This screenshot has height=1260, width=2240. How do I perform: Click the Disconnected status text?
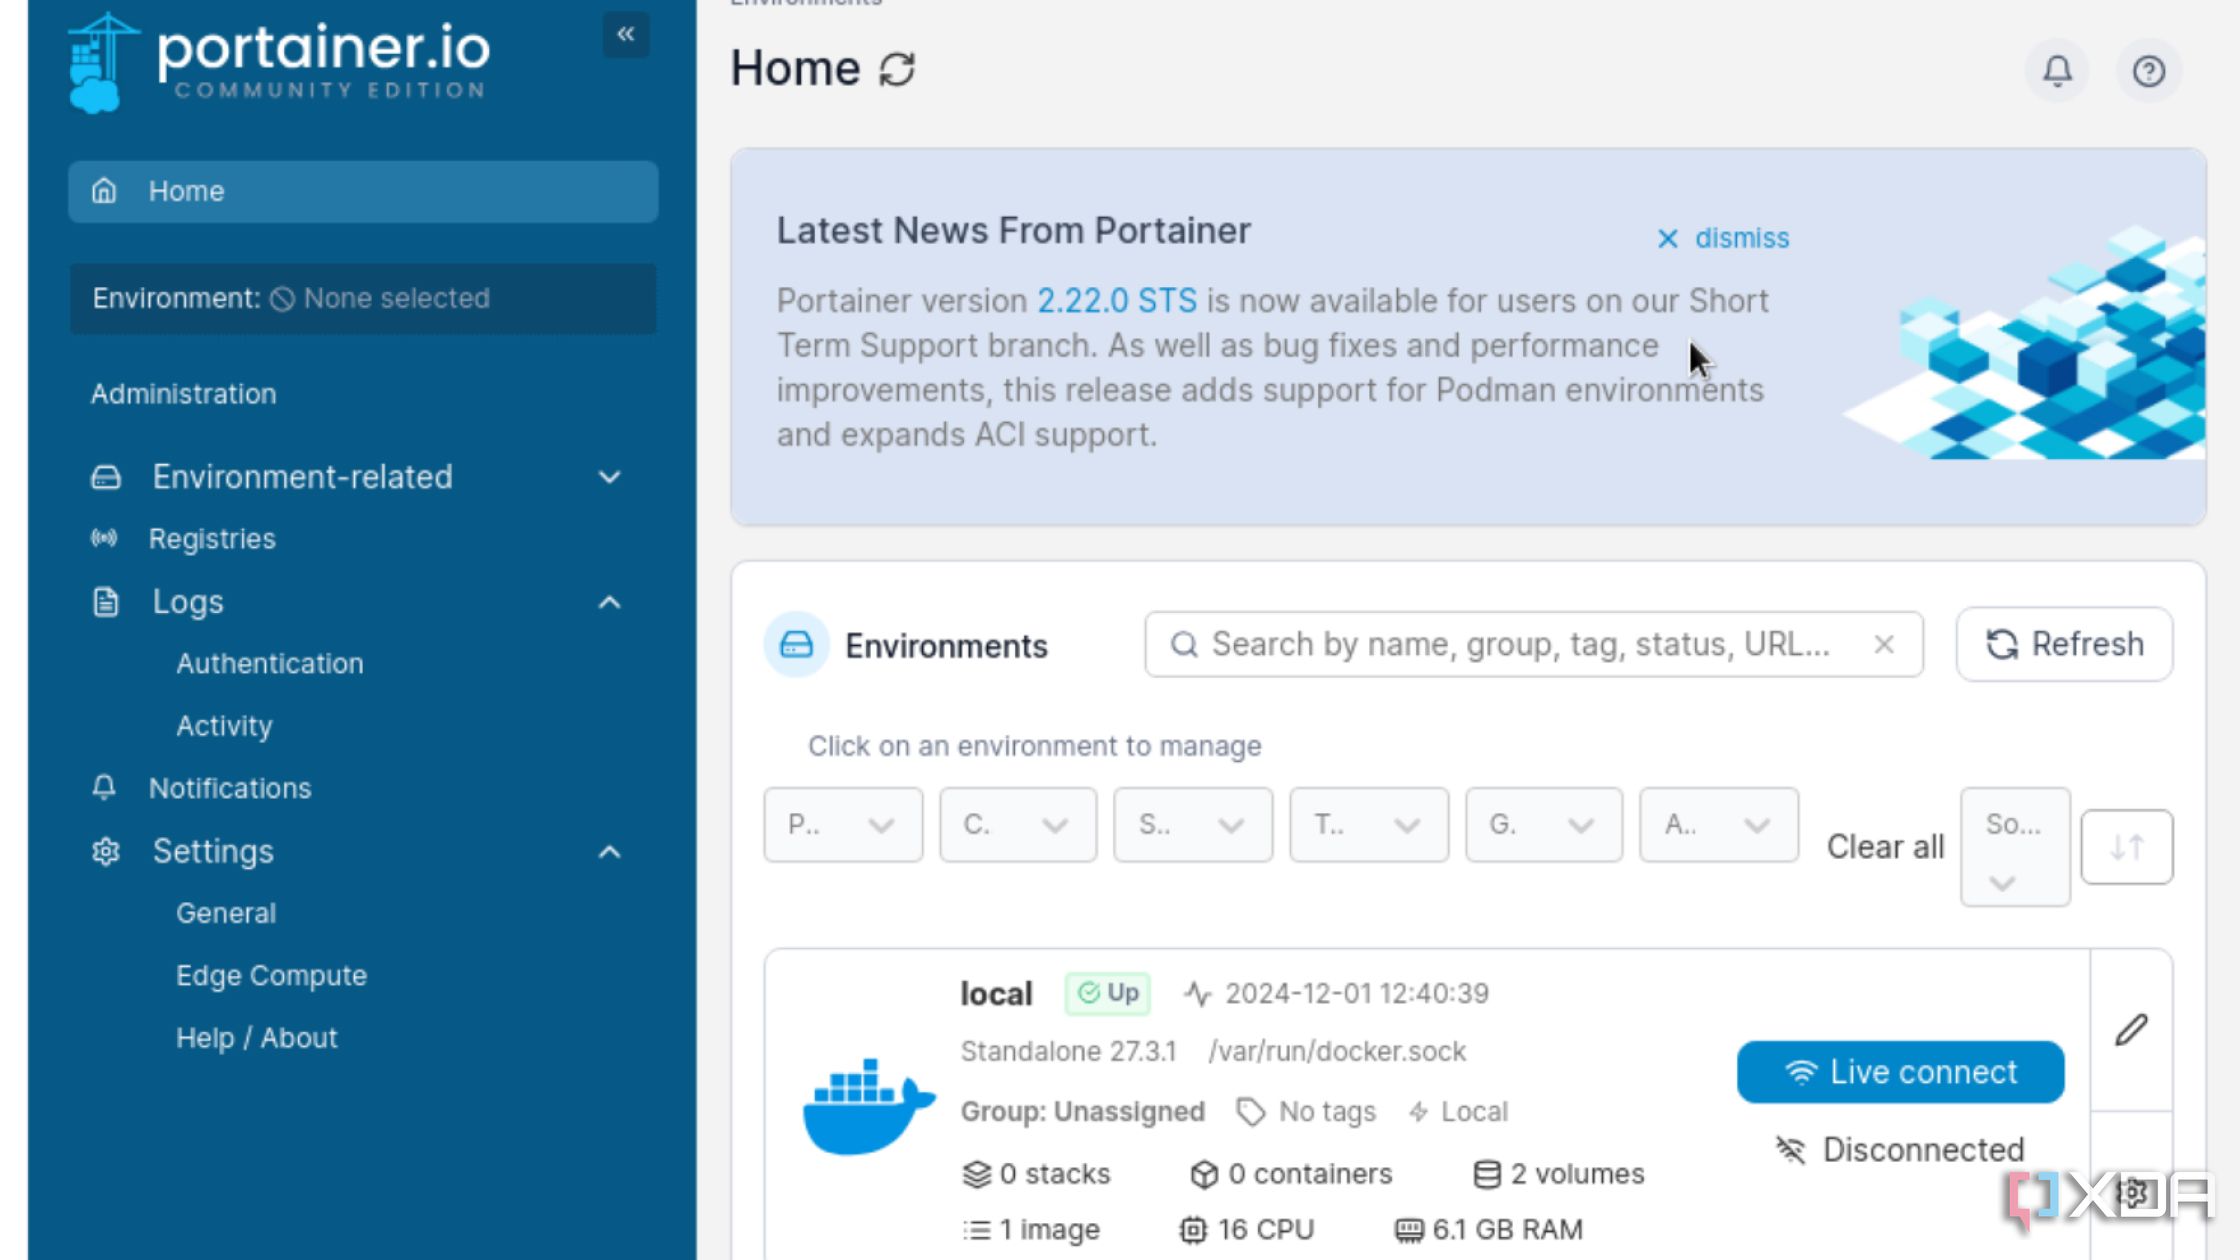1923,1150
